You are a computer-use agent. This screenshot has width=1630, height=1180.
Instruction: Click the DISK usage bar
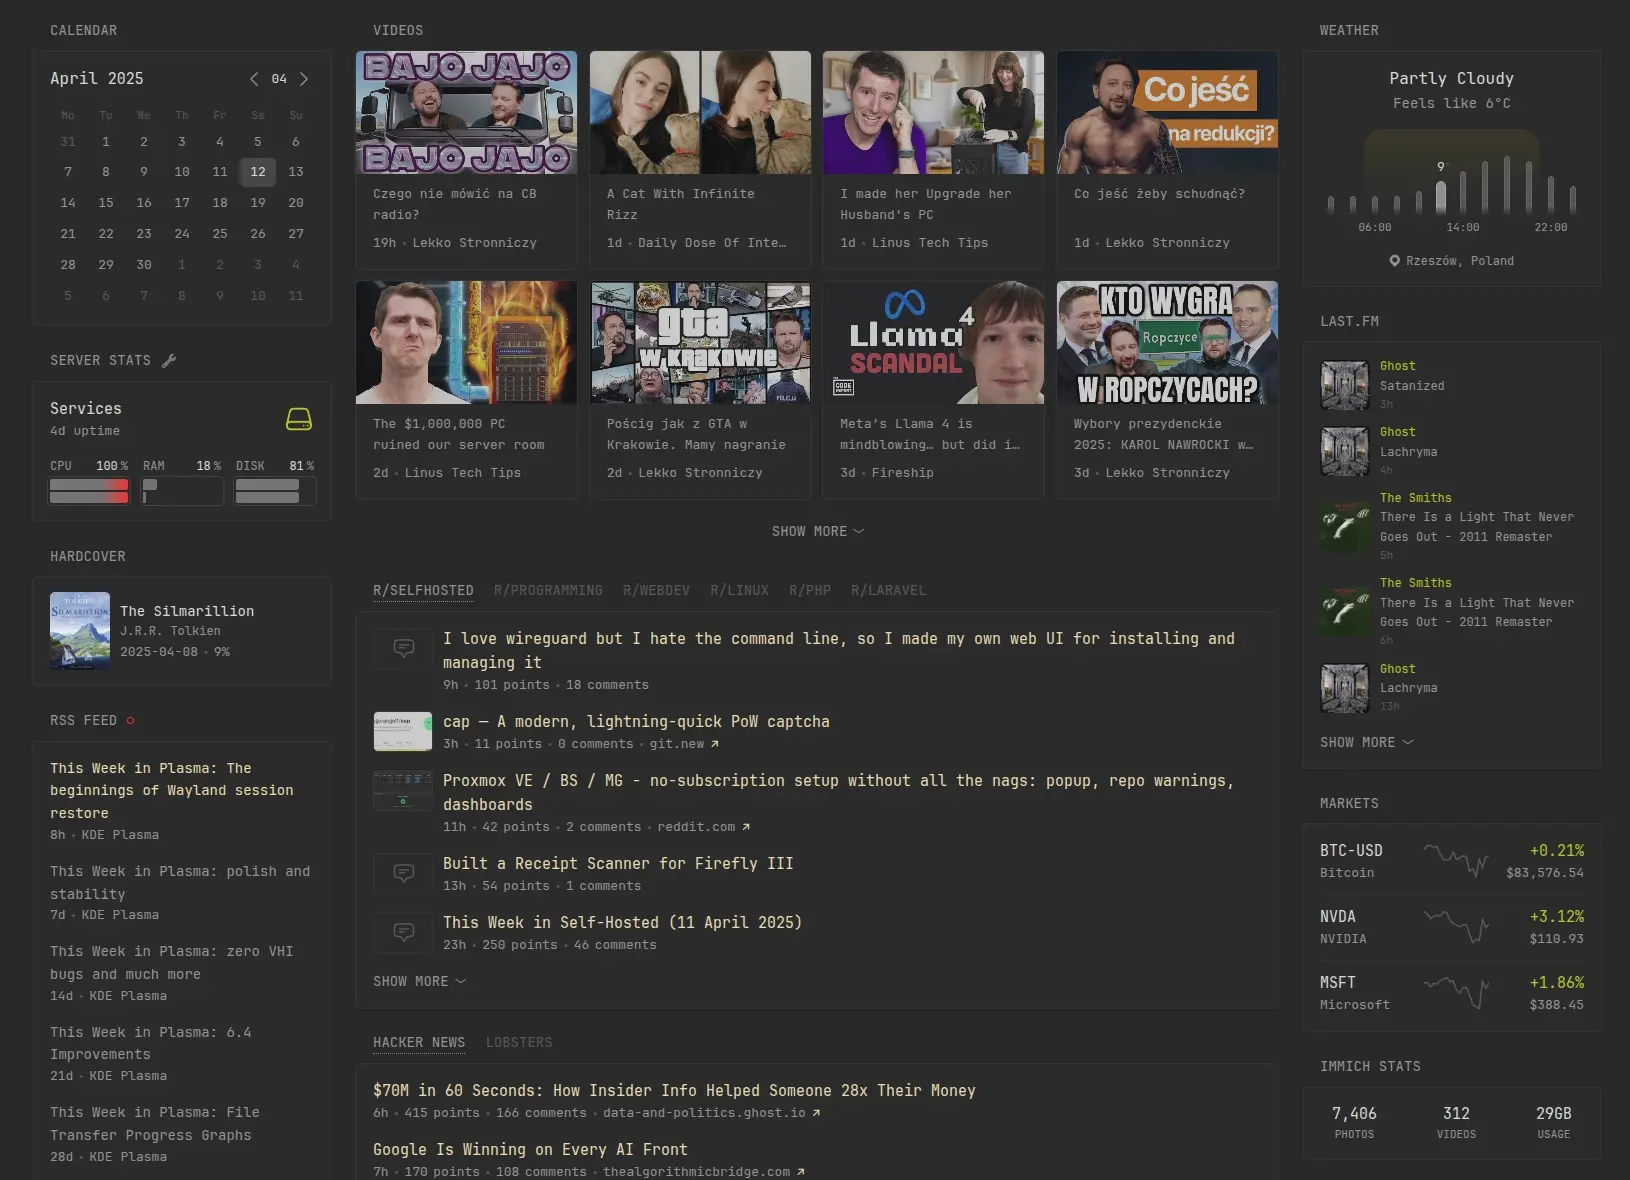(x=275, y=491)
